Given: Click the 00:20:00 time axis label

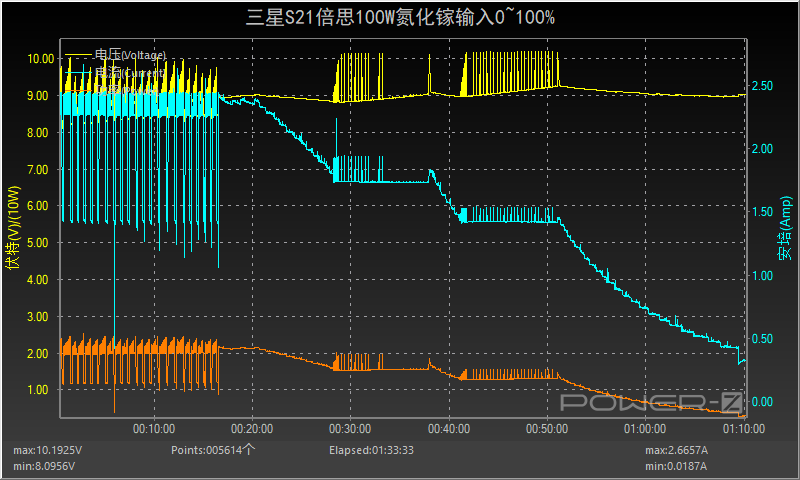Looking at the screenshot, I should click(x=252, y=429).
